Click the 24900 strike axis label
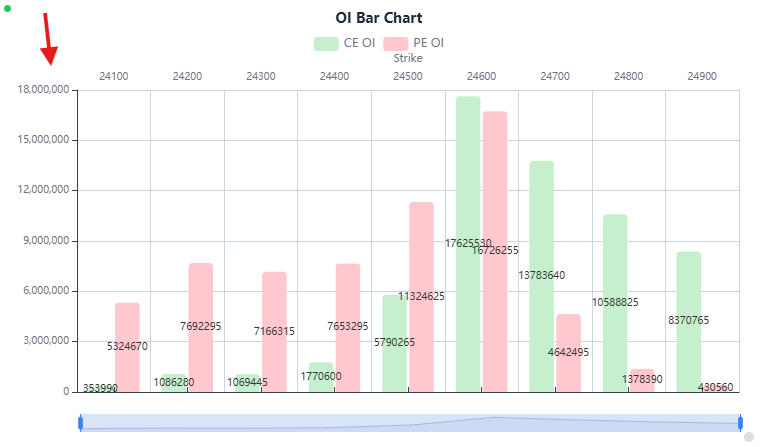 point(702,76)
